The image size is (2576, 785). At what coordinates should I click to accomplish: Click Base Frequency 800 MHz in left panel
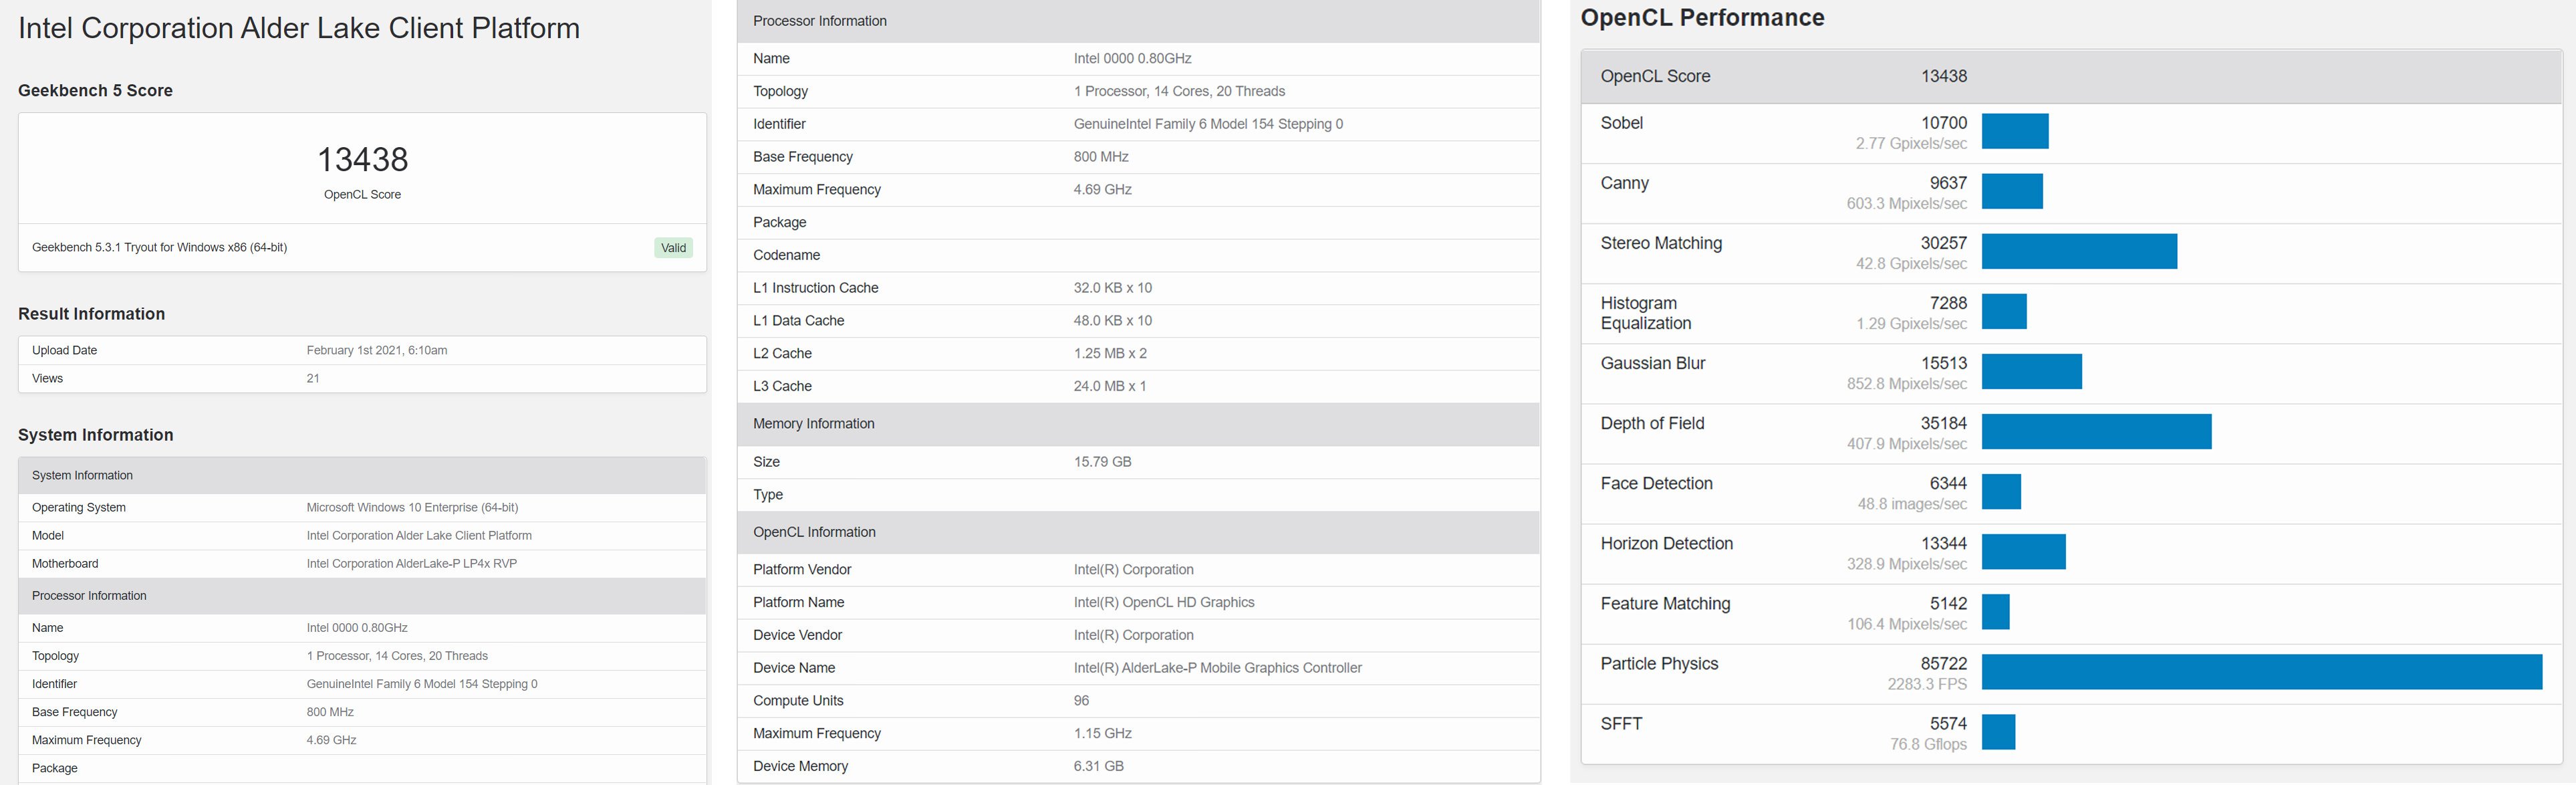(330, 712)
